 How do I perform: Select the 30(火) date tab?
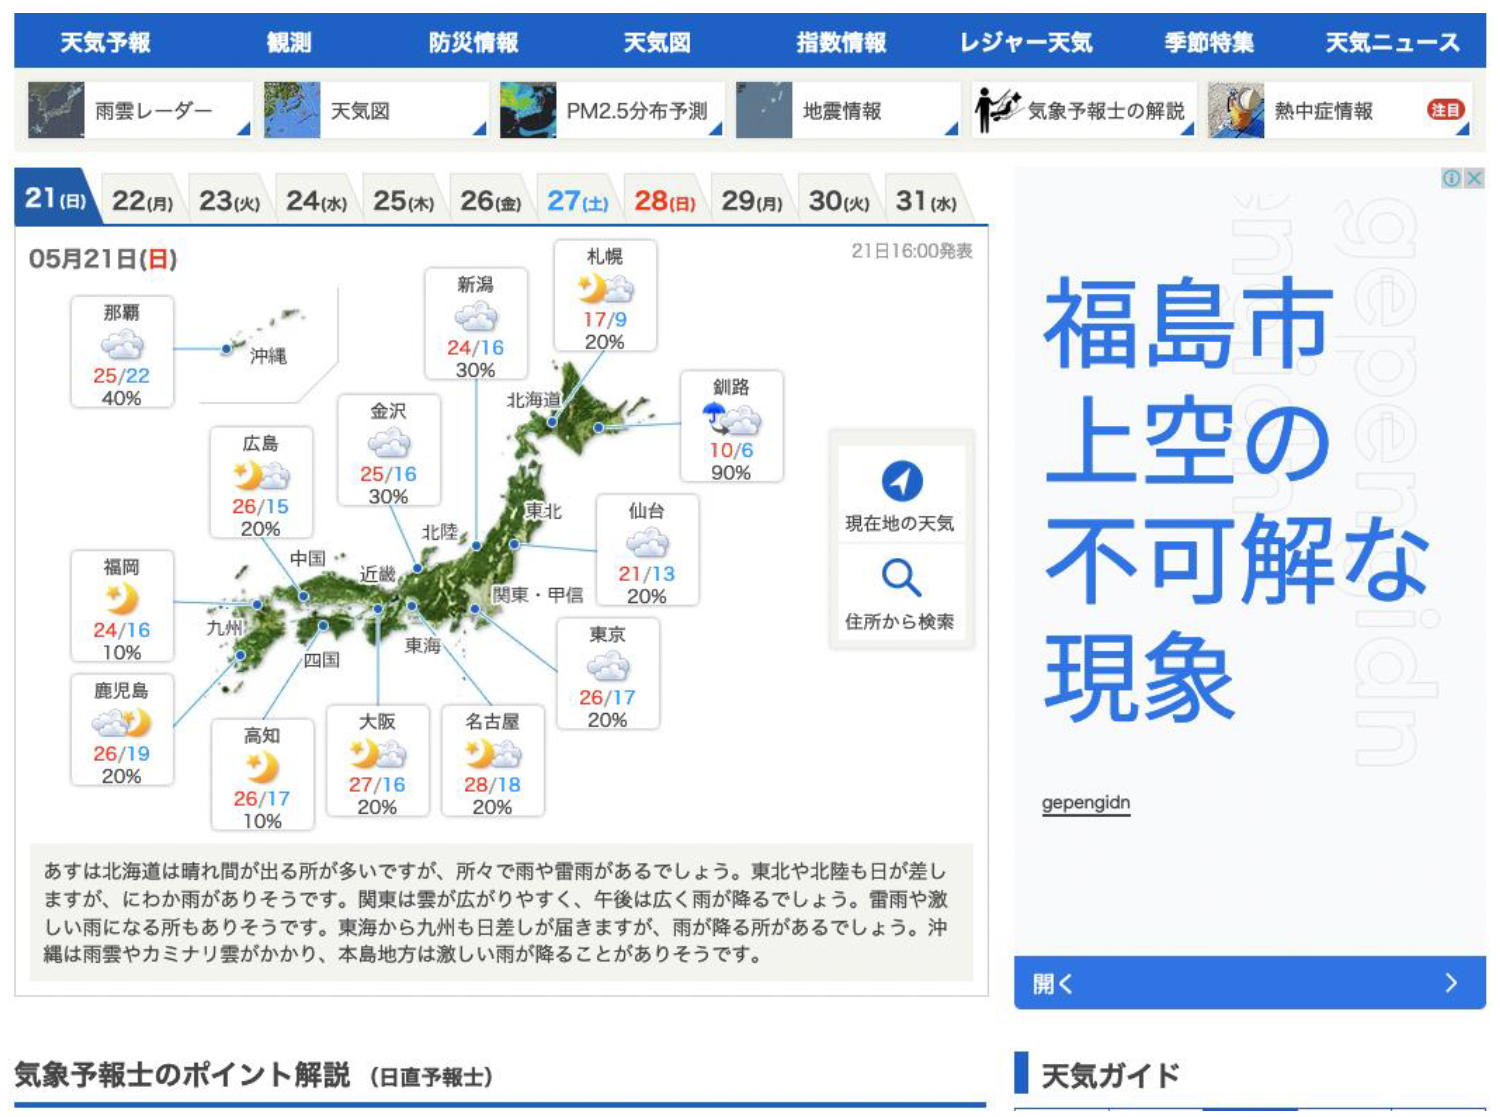click(838, 200)
